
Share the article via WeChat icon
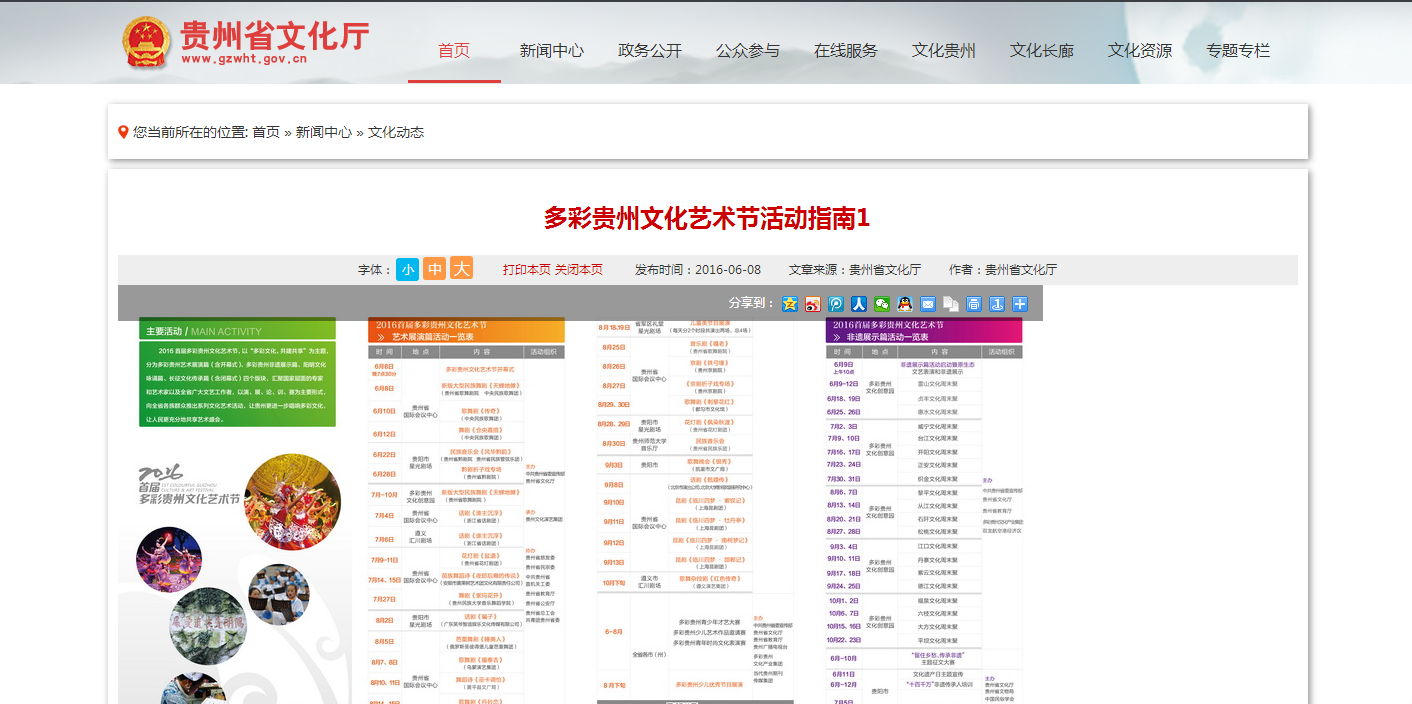(882, 304)
